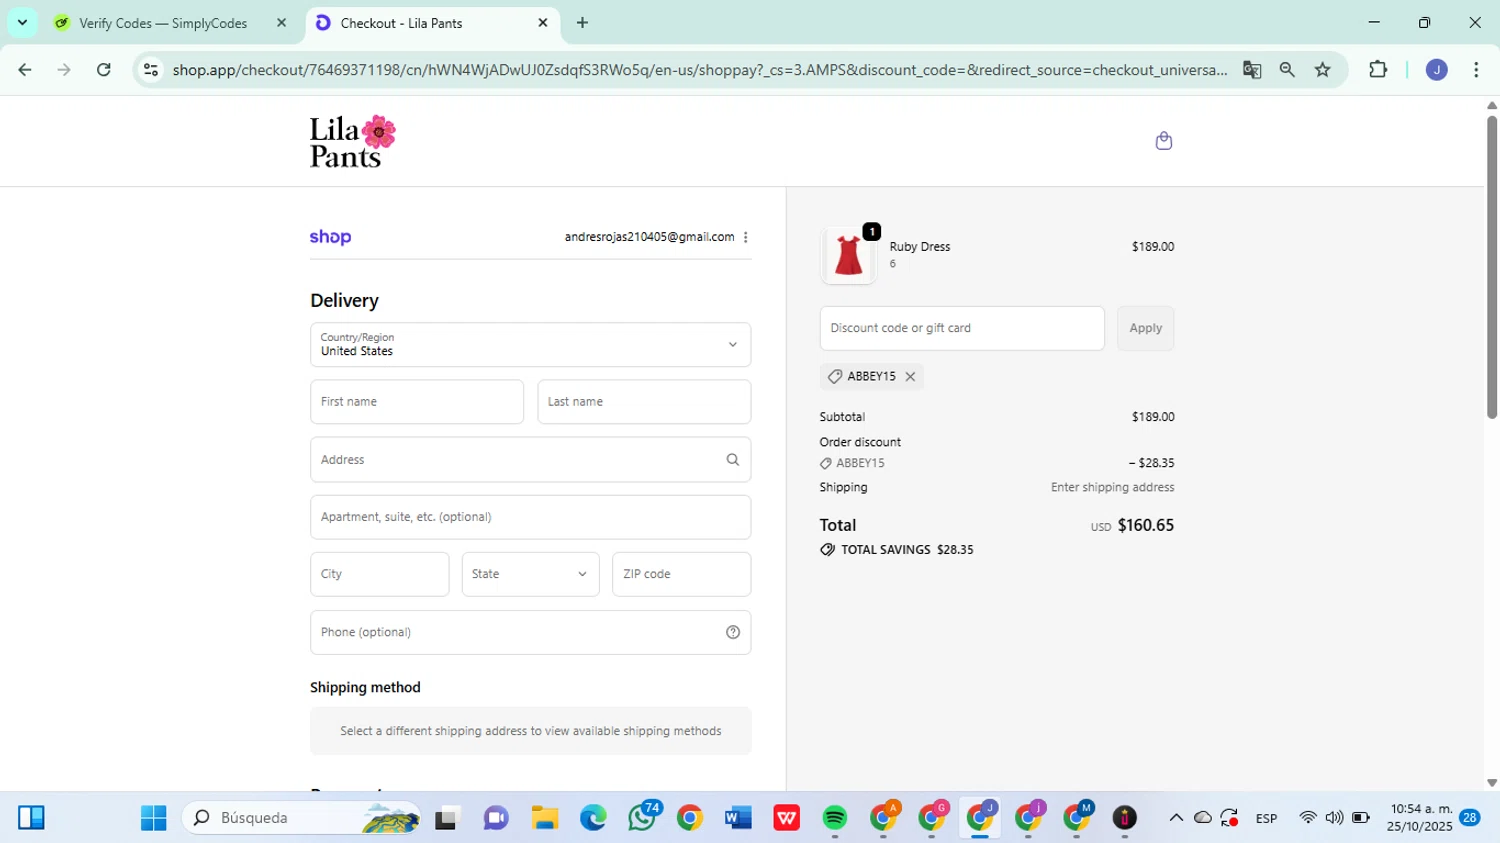The width and height of the screenshot is (1500, 843).
Task: Switch to the Verify Codes — SimplyCodes tab
Action: tap(163, 23)
